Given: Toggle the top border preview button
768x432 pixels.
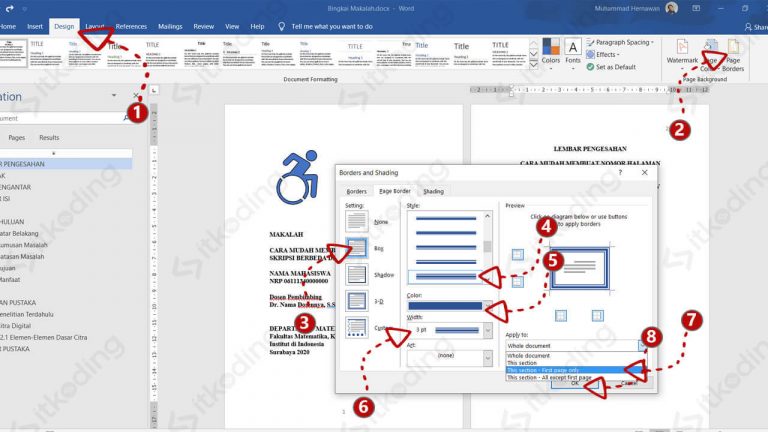Looking at the screenshot, I should (x=518, y=254).
